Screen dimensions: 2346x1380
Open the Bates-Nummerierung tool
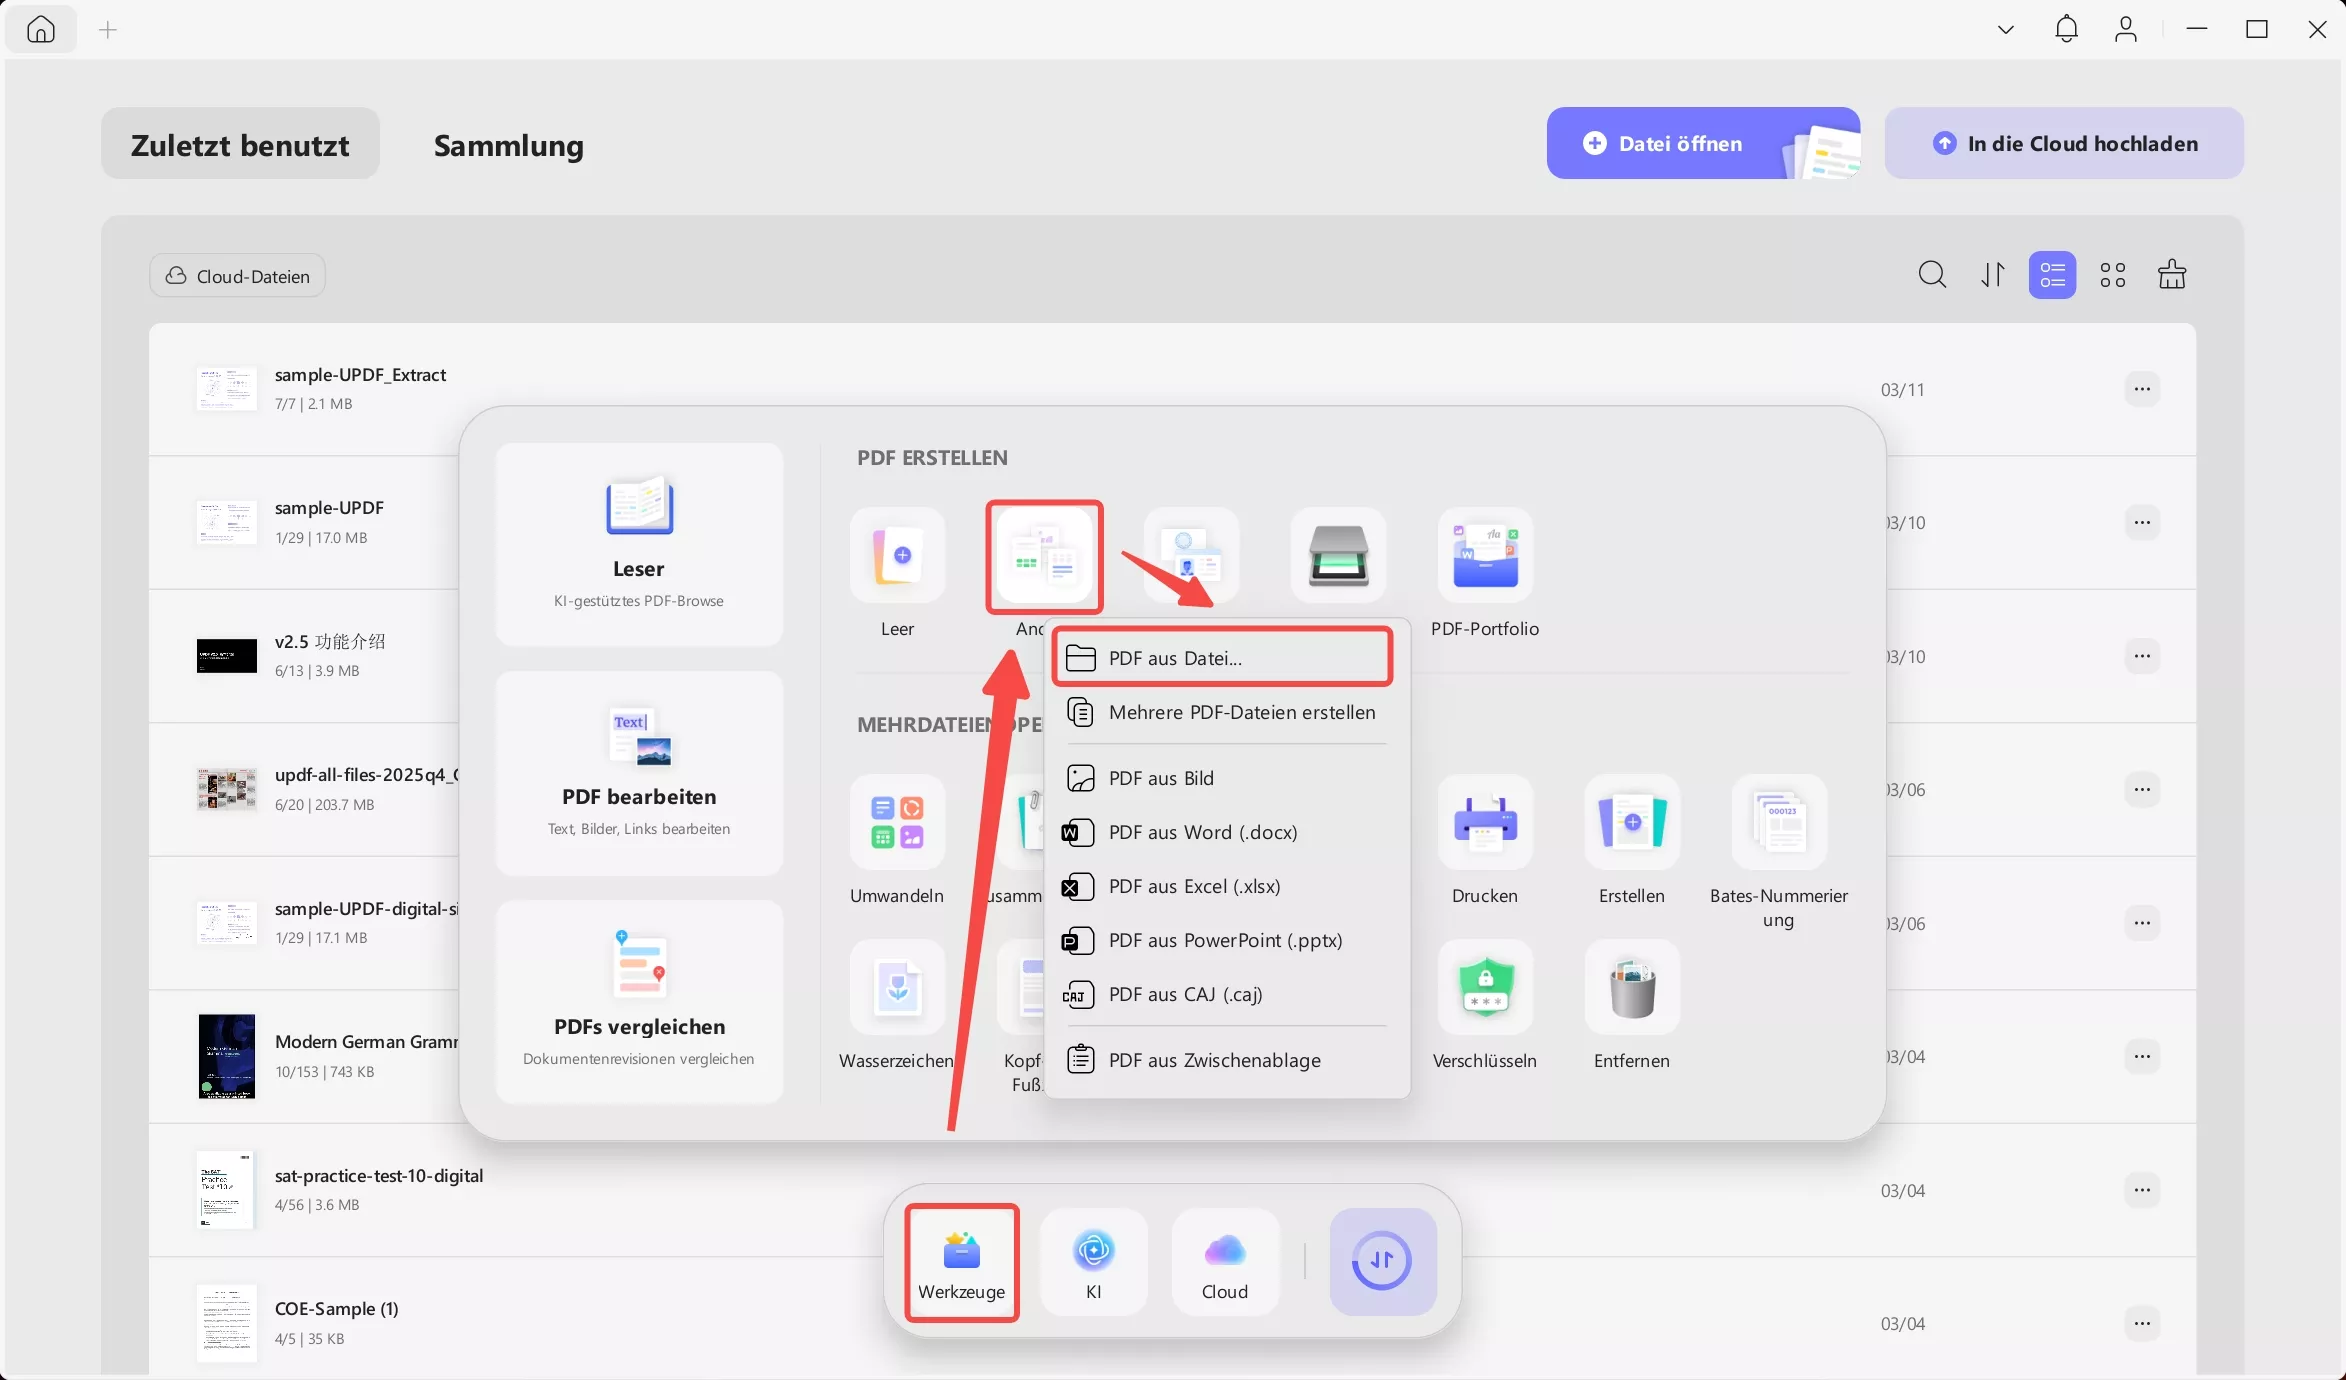[x=1779, y=822]
